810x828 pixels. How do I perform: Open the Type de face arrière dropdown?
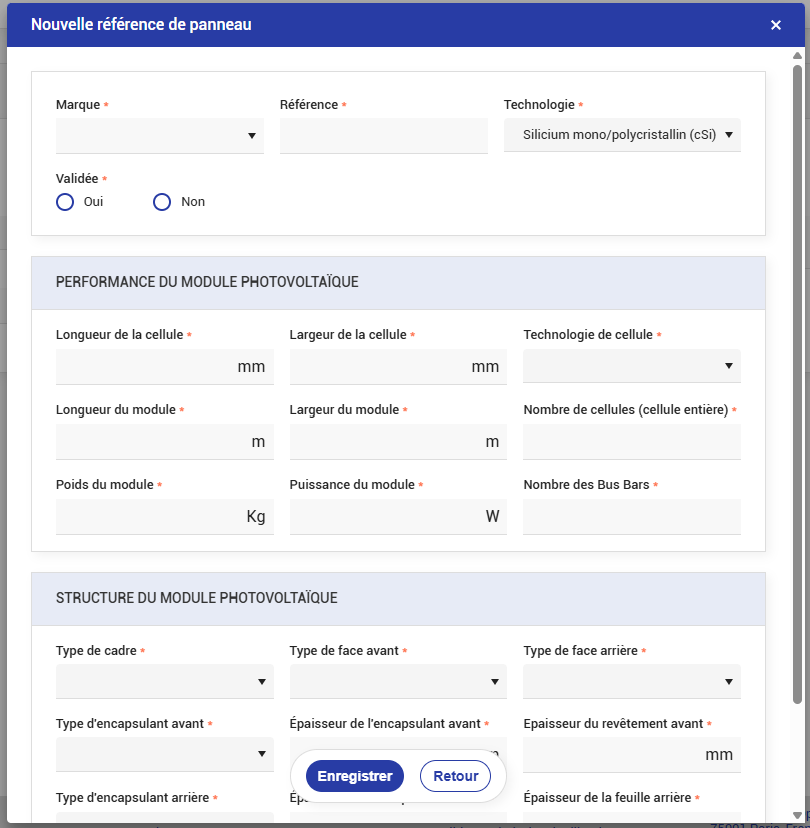coord(631,682)
